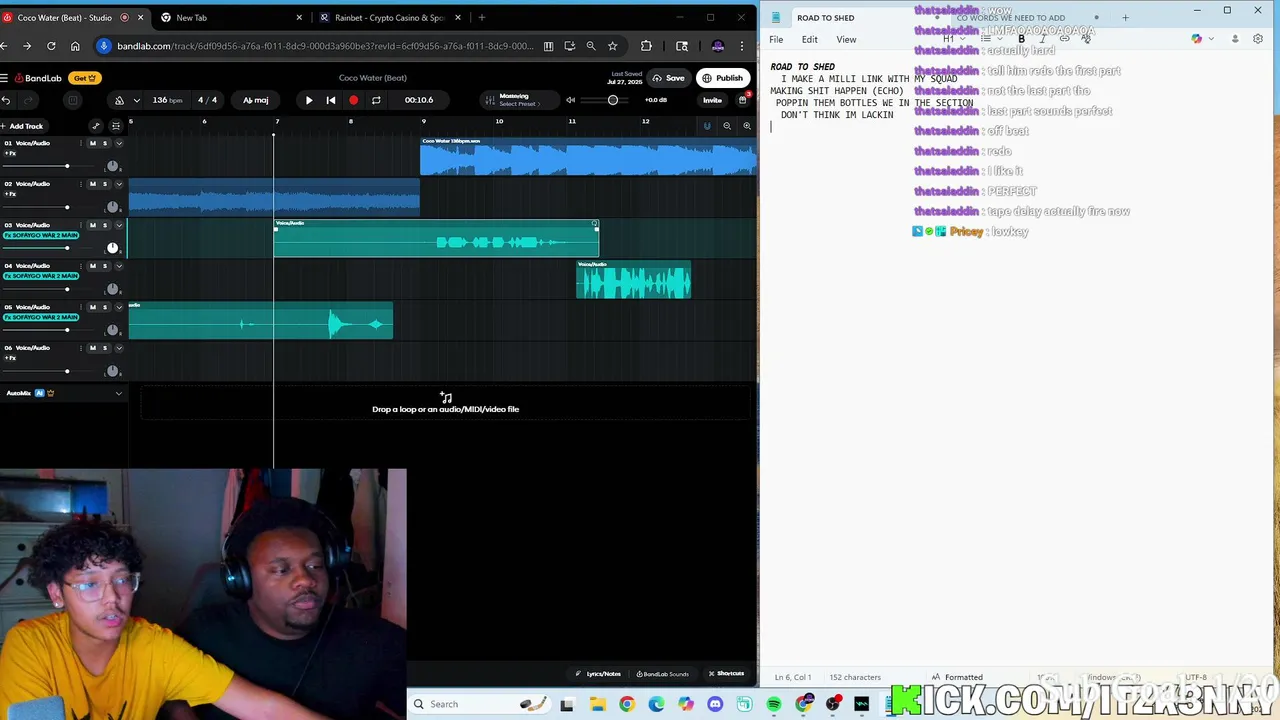Viewport: 1280px width, 720px height.
Task: Solo track 02 Voice/Audio
Action: [x=105, y=184]
